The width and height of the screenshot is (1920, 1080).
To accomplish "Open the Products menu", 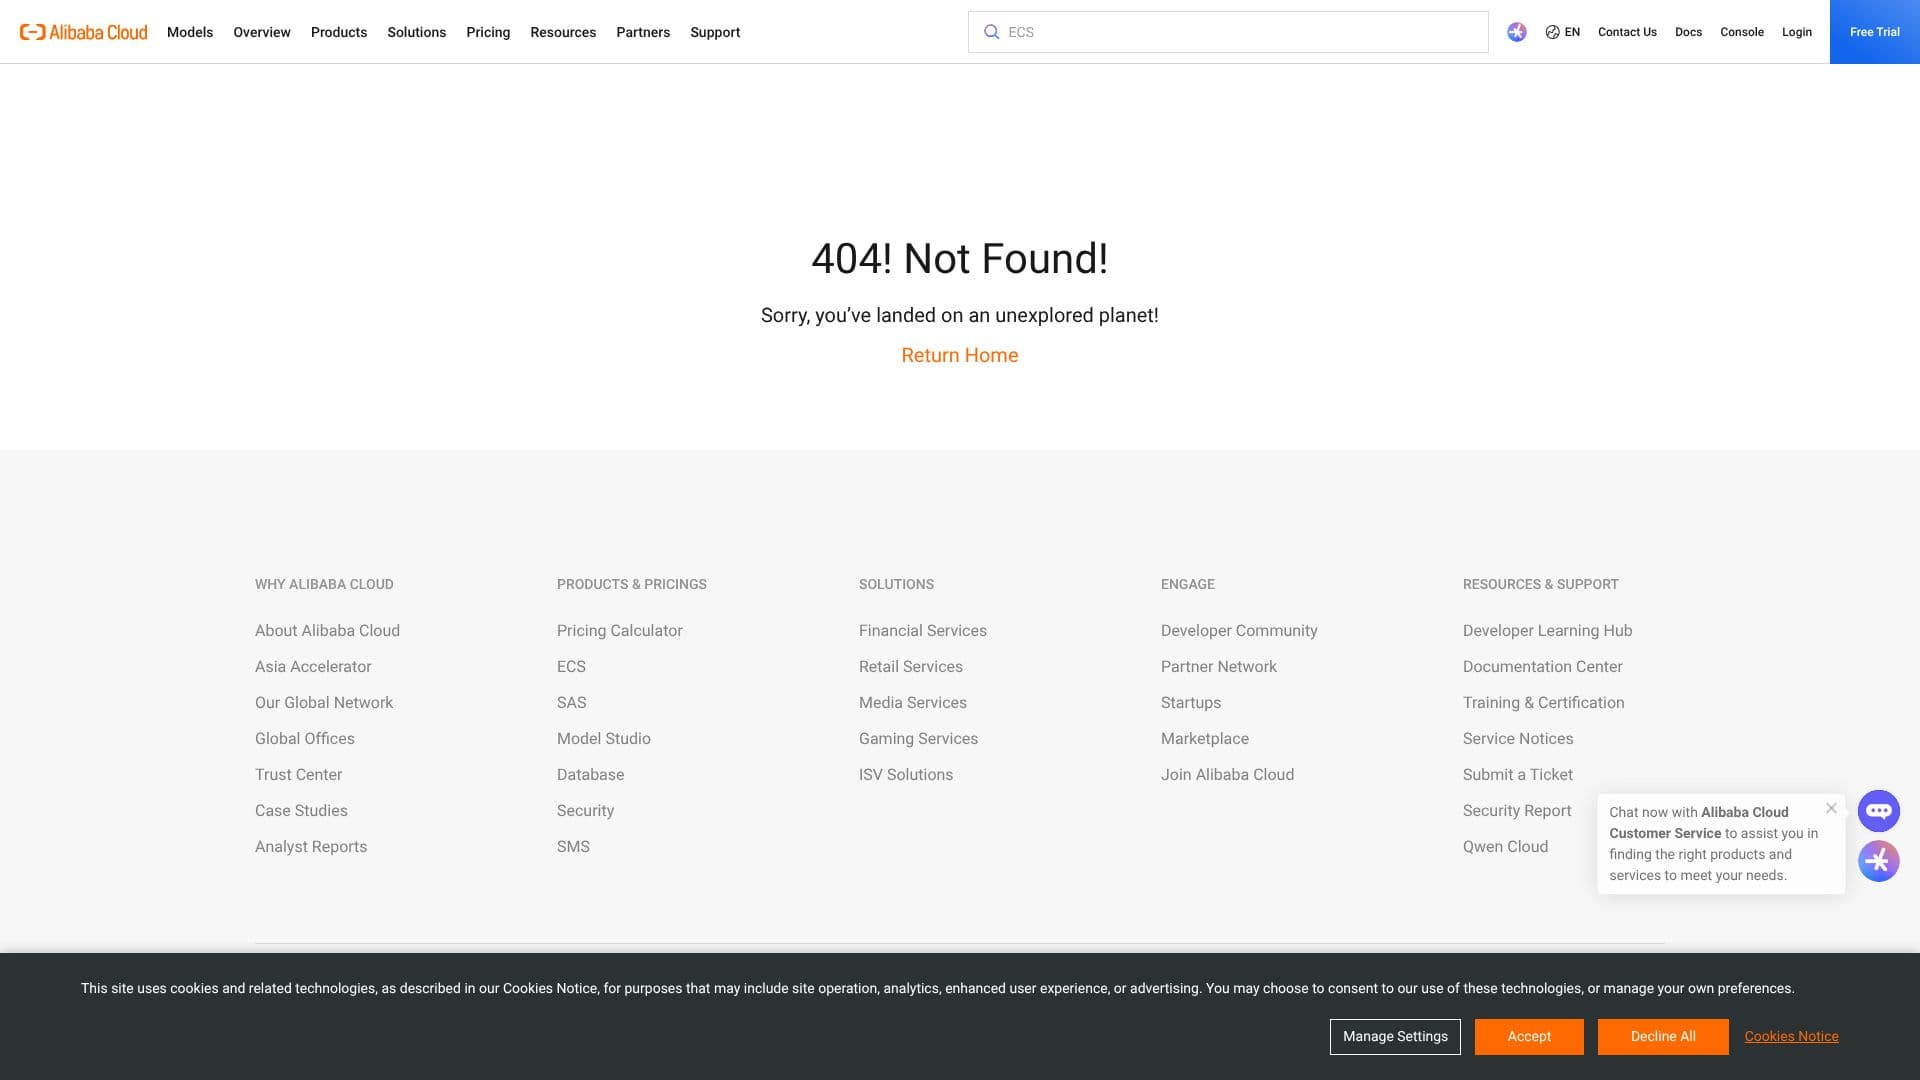I will tap(339, 32).
